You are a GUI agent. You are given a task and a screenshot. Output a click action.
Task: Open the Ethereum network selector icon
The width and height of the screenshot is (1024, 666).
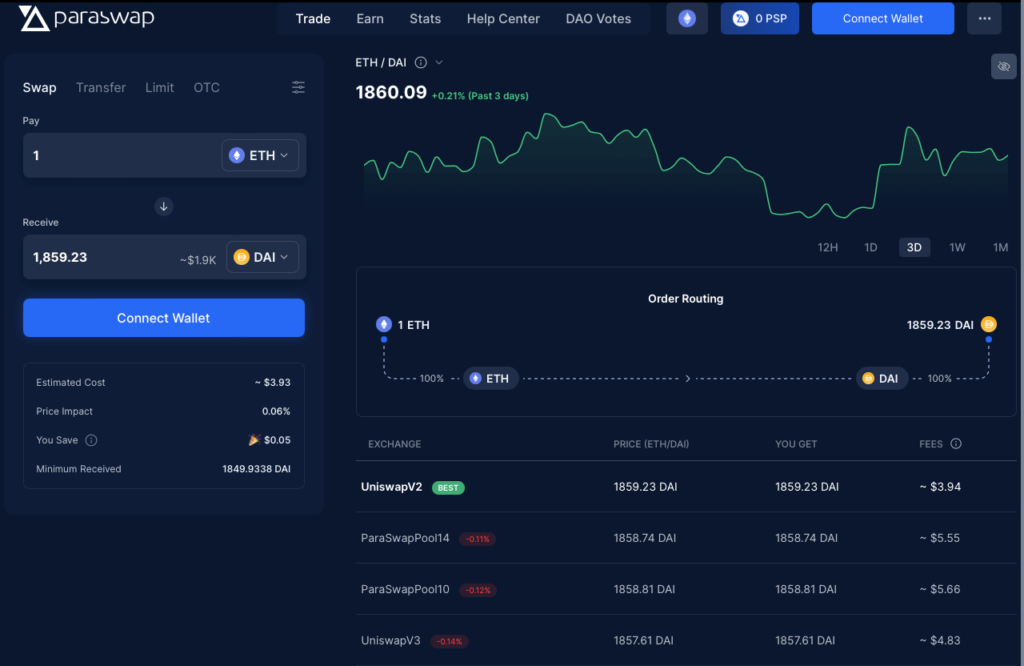(x=686, y=18)
